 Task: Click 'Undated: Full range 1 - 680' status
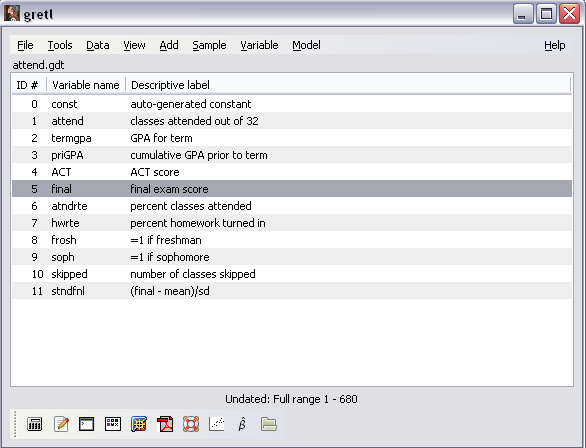pos(292,399)
